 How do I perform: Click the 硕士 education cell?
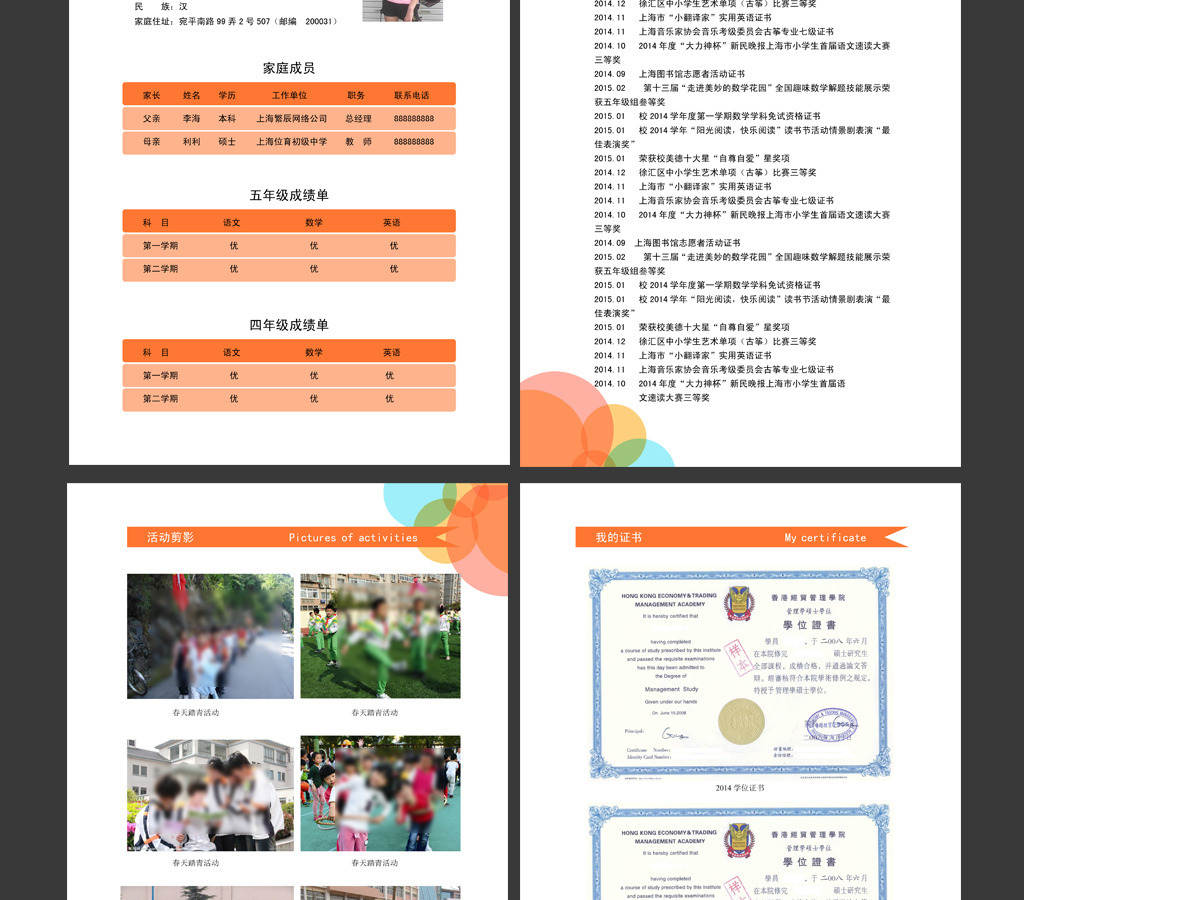click(227, 142)
